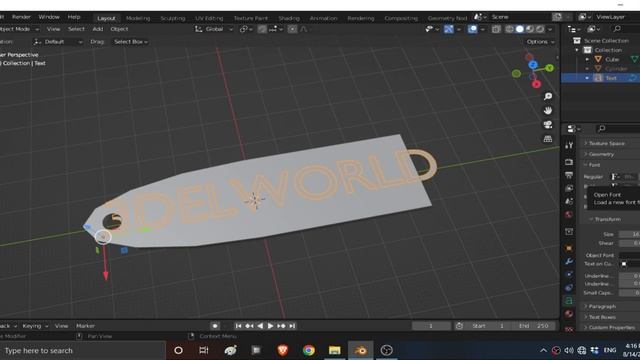Toggle proportional editing
640x360 pixels.
tap(292, 29)
